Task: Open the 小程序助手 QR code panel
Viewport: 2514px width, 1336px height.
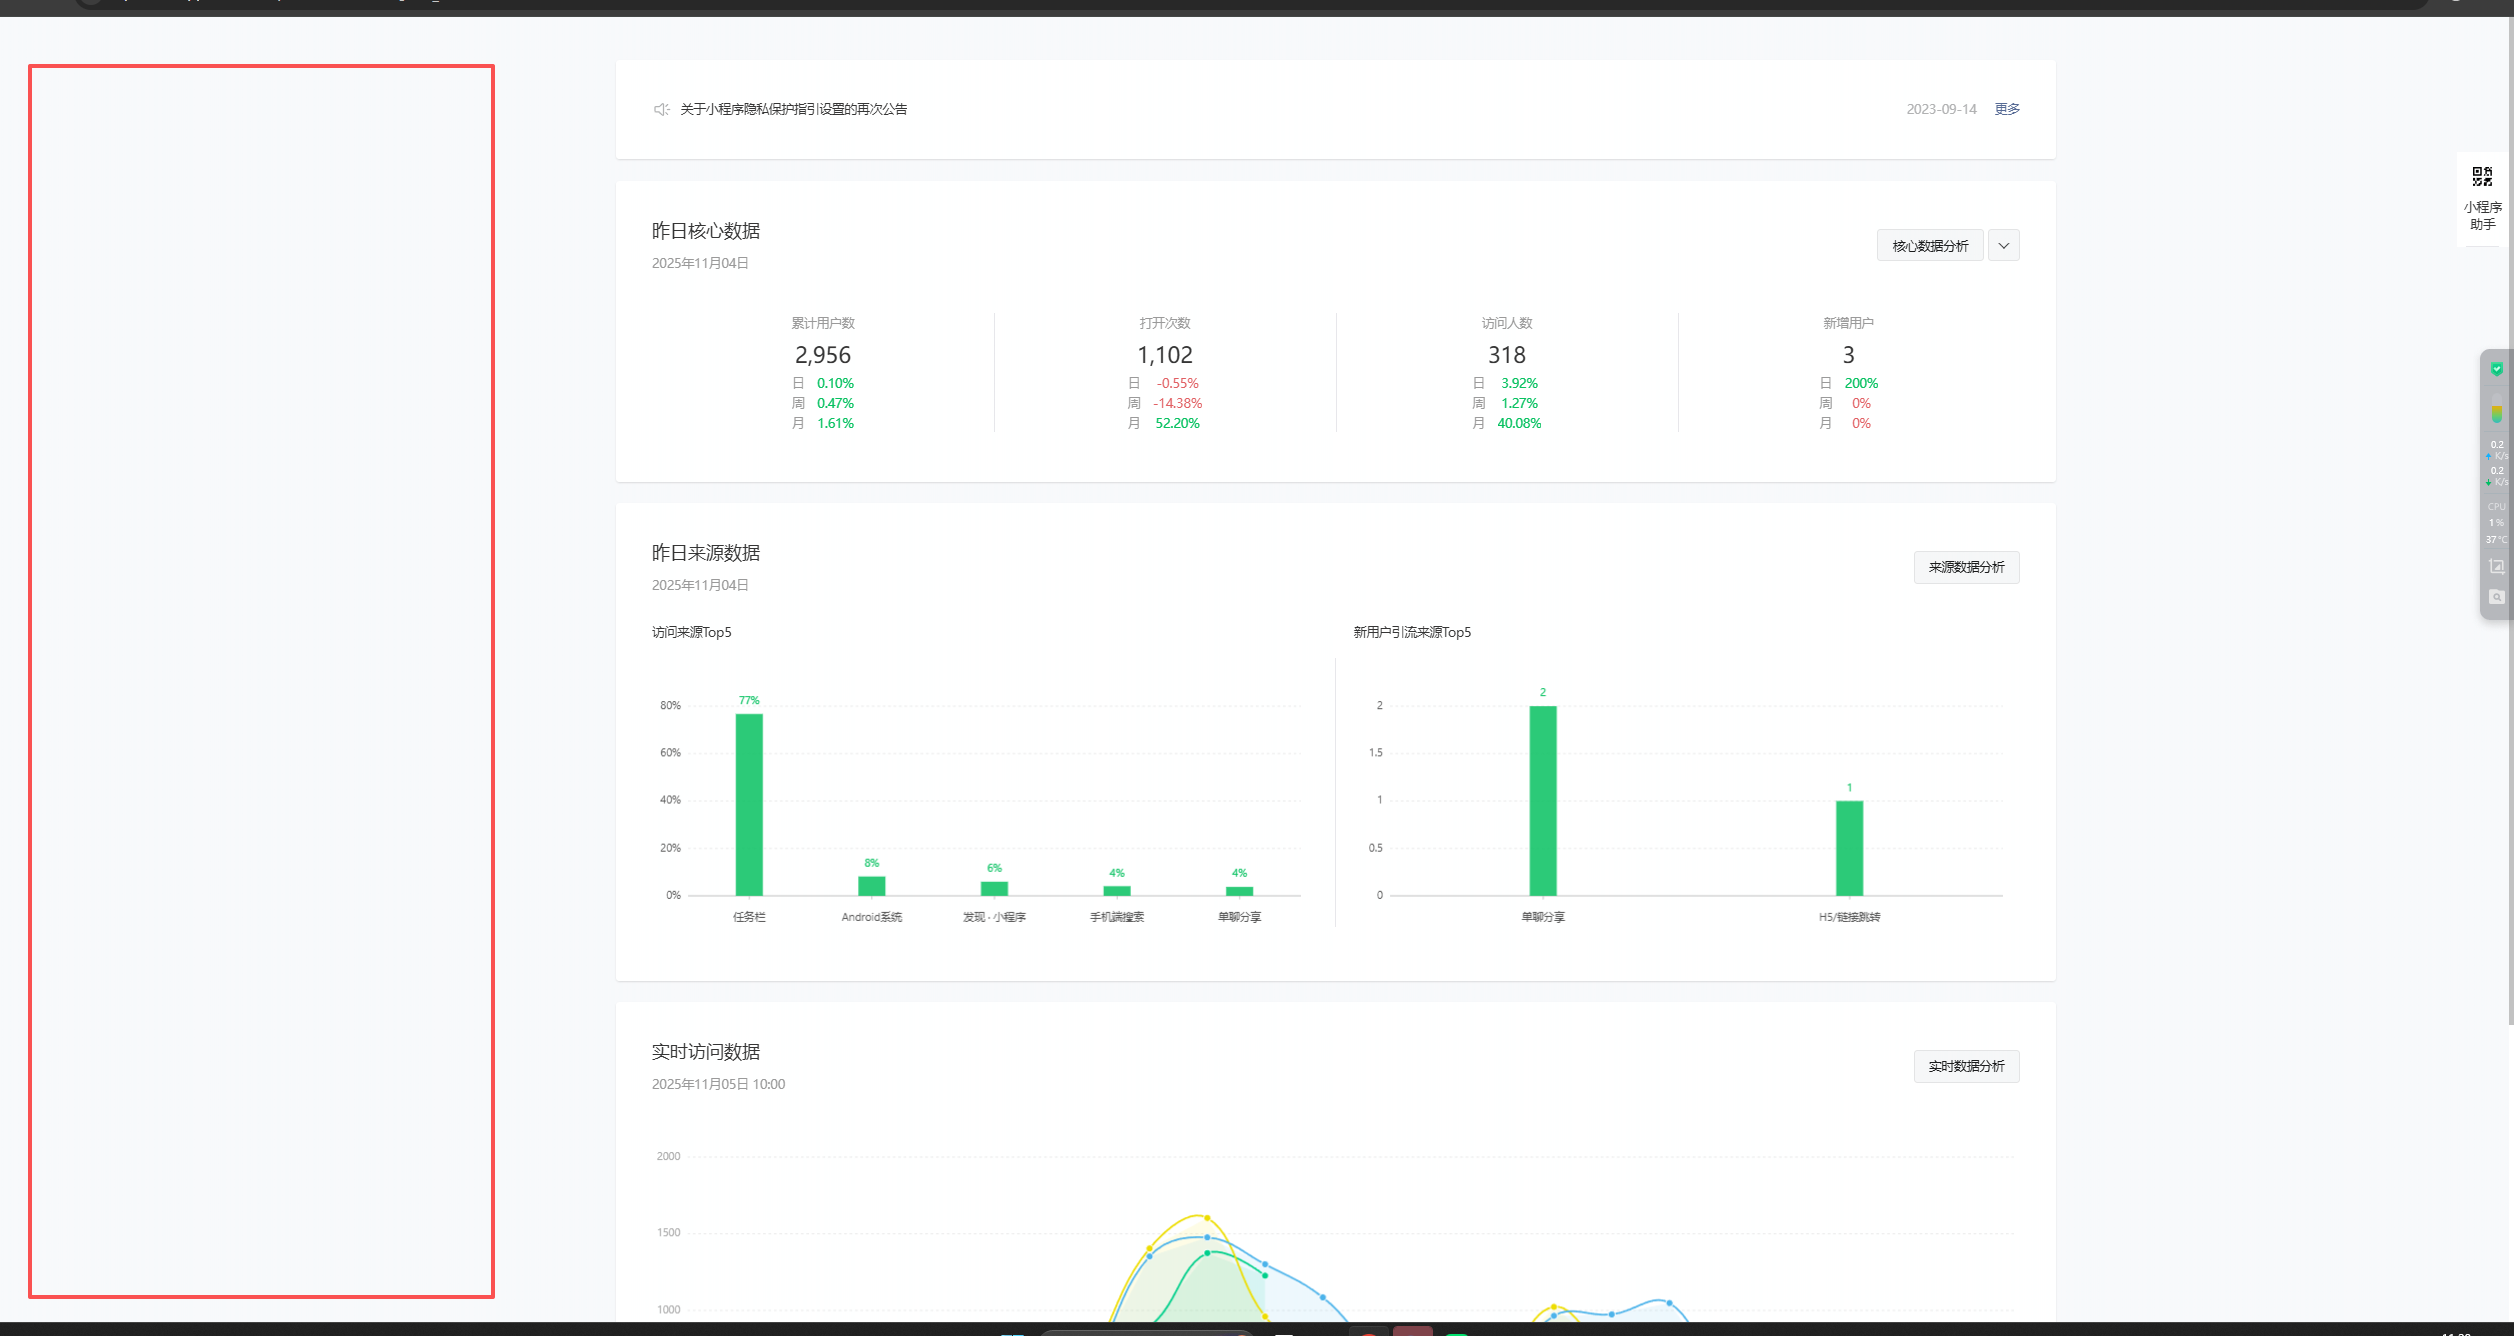Action: point(2482,197)
